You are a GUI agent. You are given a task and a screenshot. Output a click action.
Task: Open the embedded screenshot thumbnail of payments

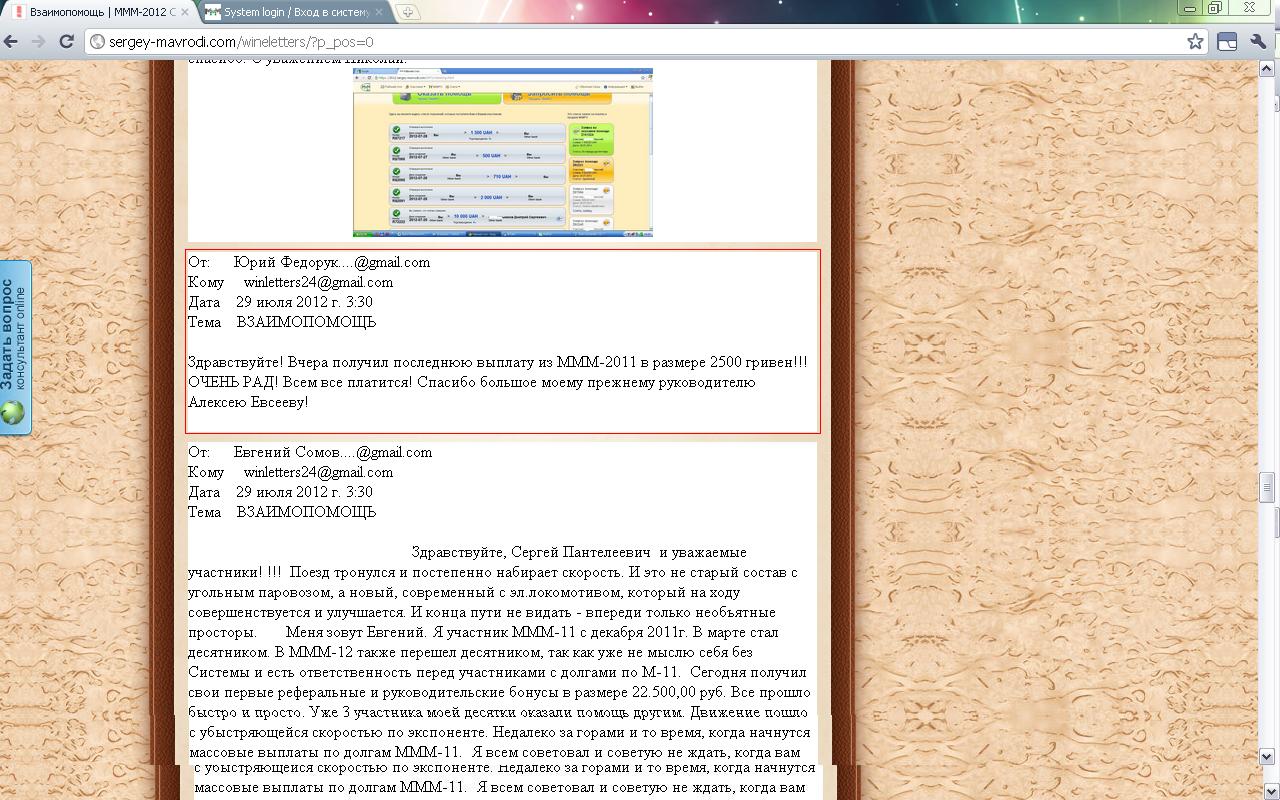[x=502, y=152]
